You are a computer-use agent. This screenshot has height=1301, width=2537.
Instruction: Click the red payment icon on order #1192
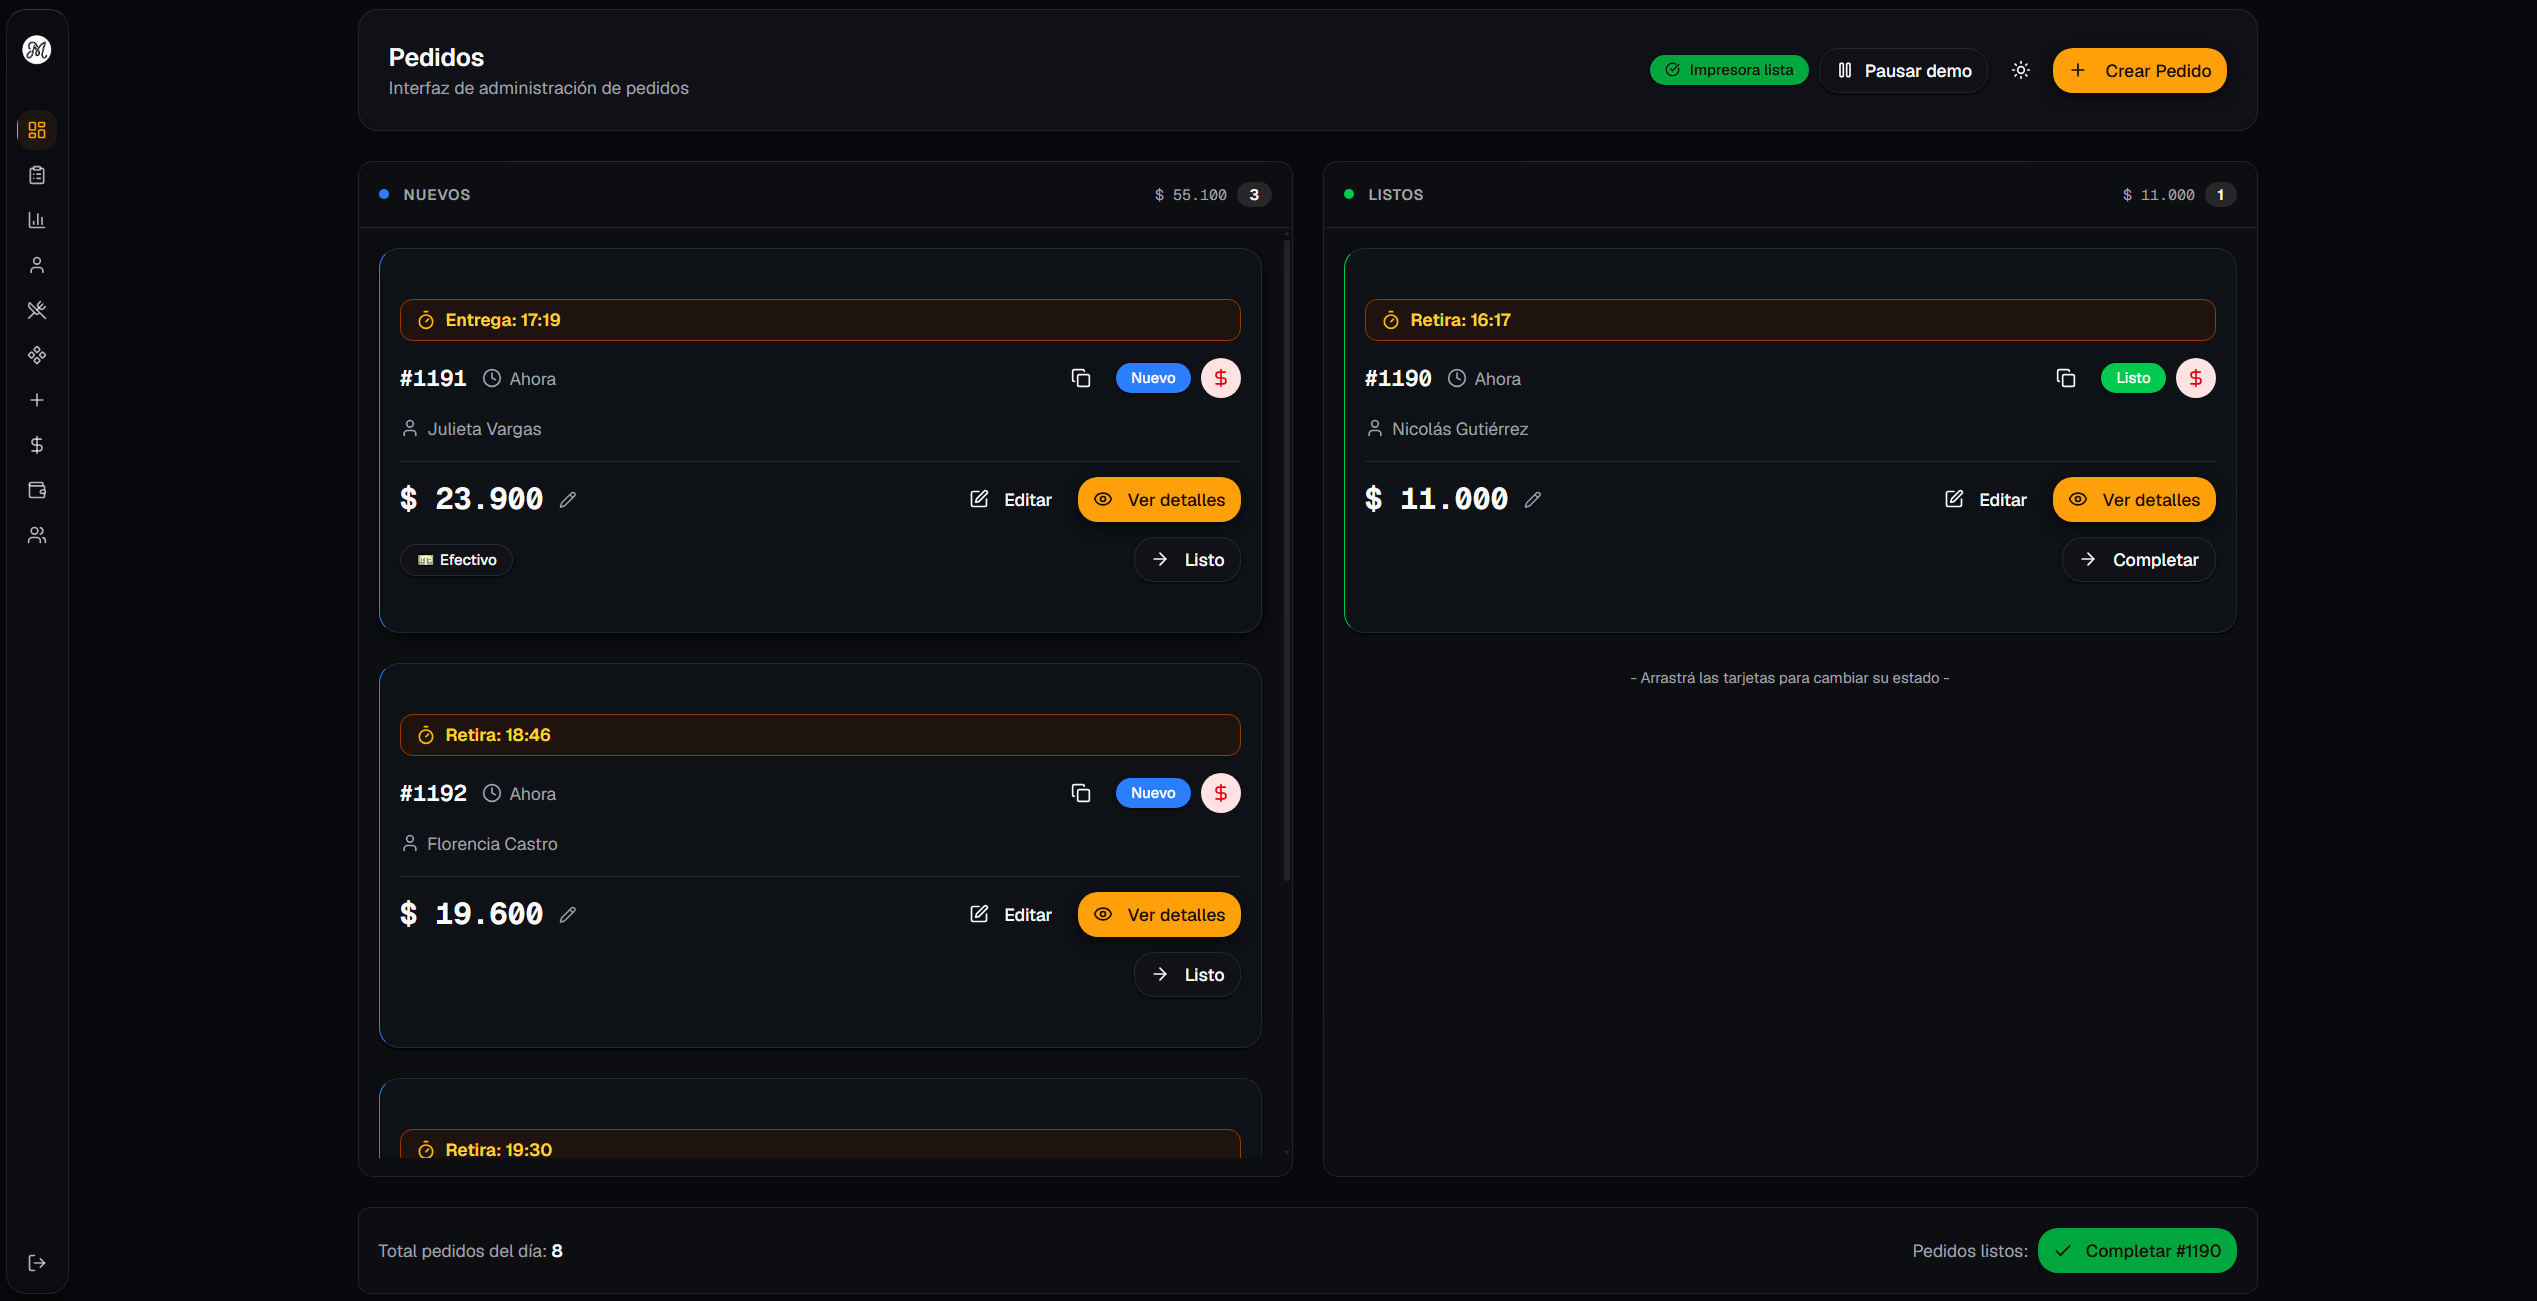coord(1221,793)
